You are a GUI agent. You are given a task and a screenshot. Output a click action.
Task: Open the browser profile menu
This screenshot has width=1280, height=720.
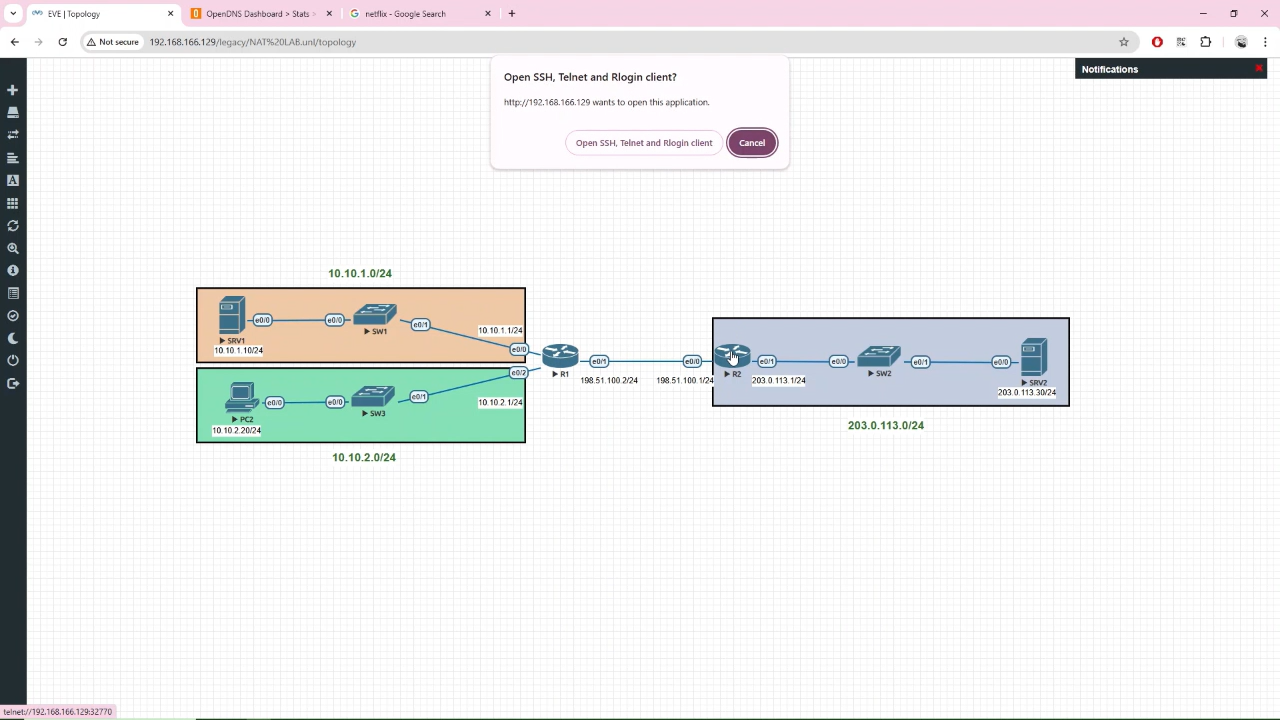(x=1241, y=42)
